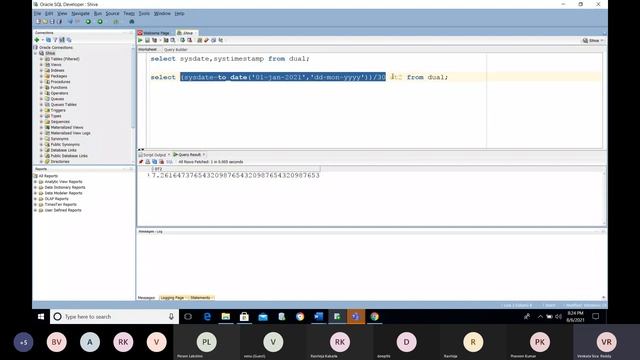Expand Data Dictionary Reports node

click(36, 187)
